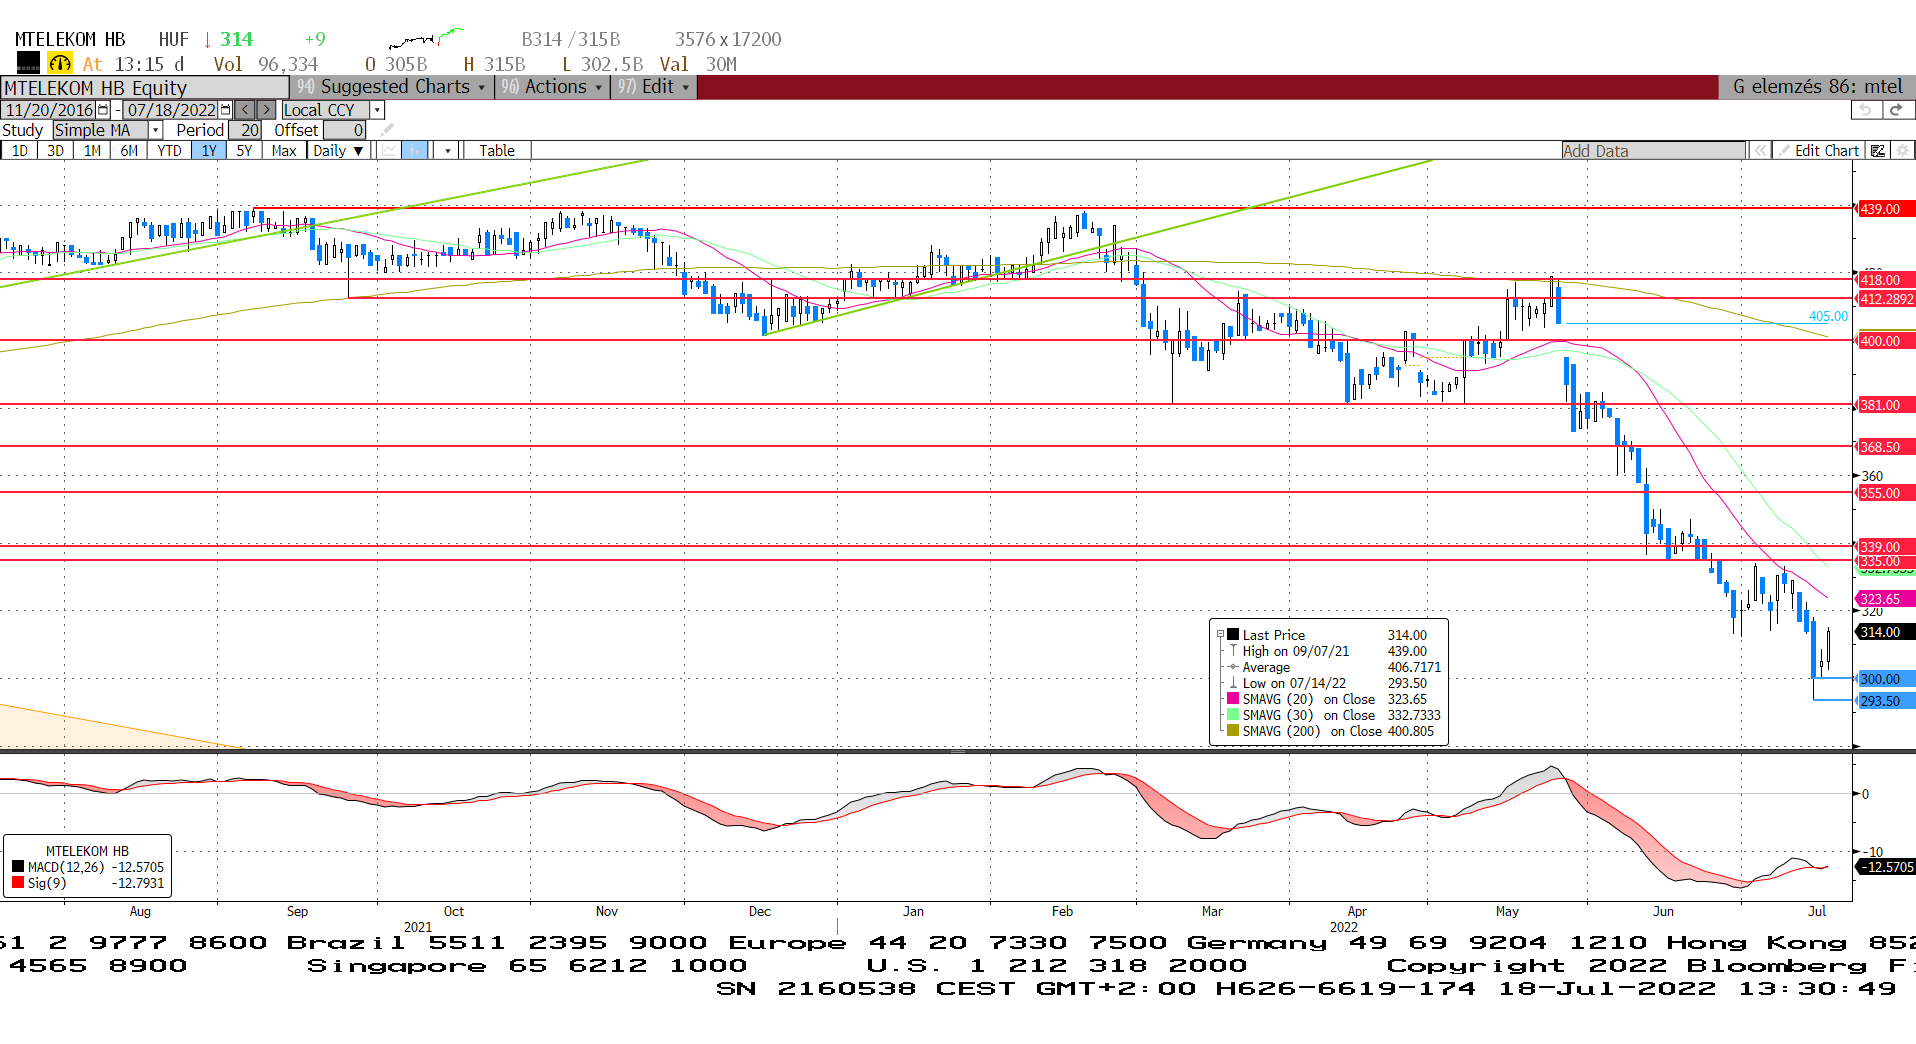Image resolution: width=1916 pixels, height=1044 pixels.
Task: Click the Low marker icon in legend
Action: coord(1233,683)
